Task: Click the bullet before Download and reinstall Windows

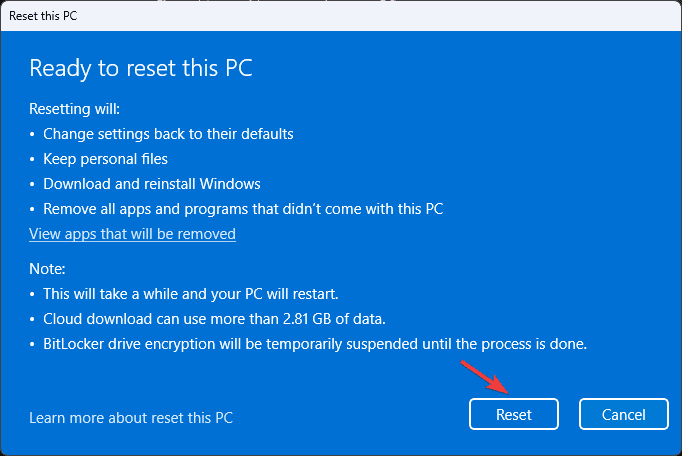Action: point(33,184)
